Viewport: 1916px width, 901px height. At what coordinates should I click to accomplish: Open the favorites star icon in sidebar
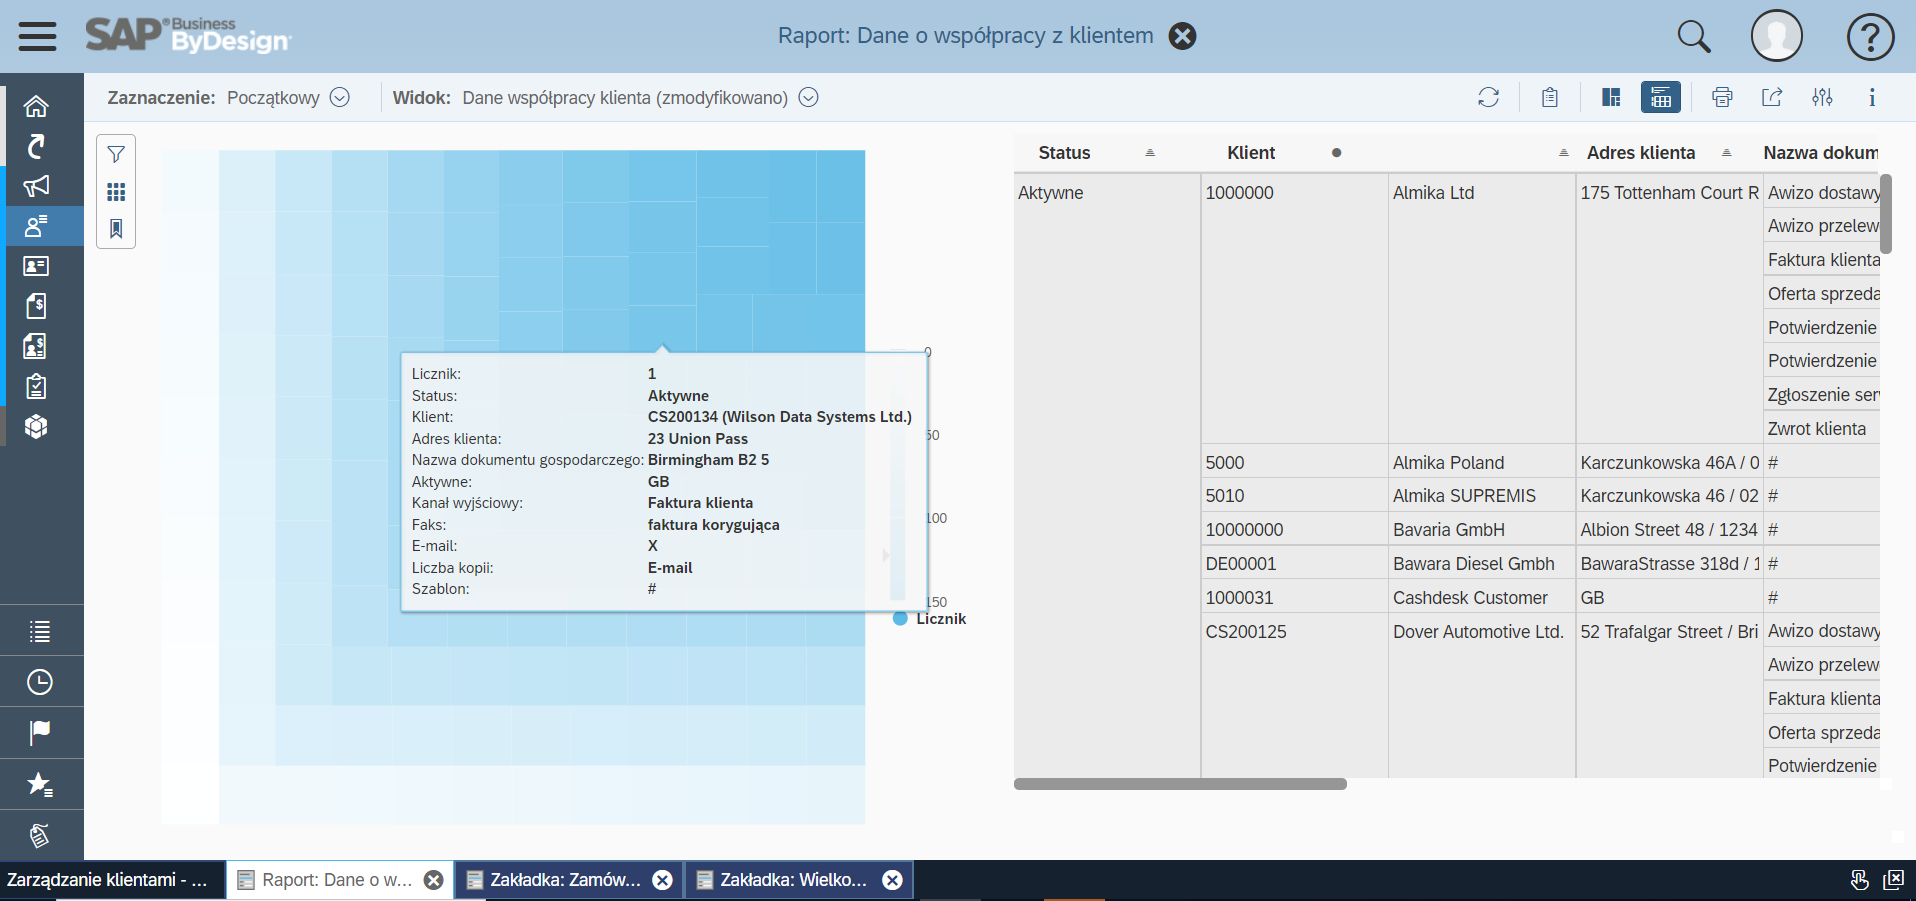point(40,784)
